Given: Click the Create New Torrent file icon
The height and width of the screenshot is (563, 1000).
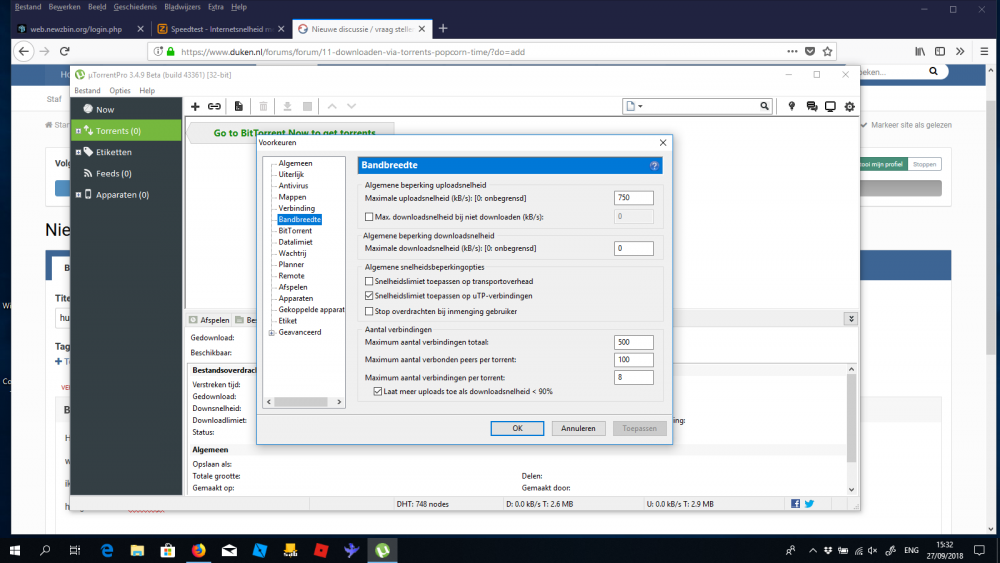Looking at the screenshot, I should [x=239, y=106].
